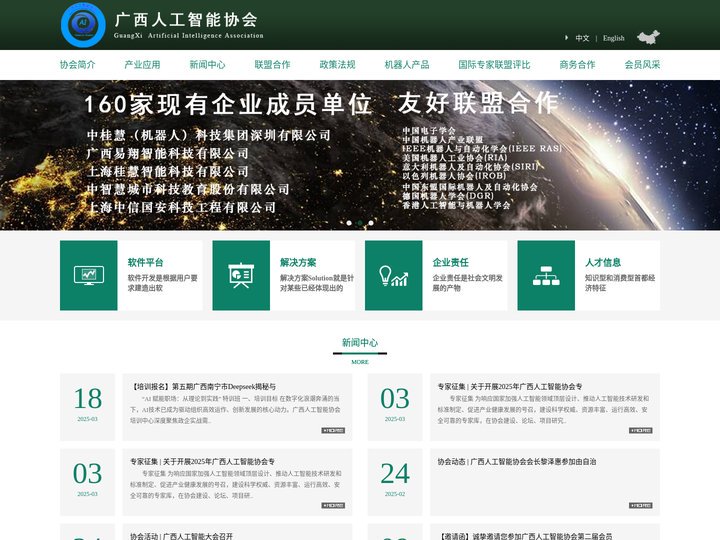Image resolution: width=720 pixels, height=540 pixels.
Task: Click MORE tag on 协会动态 news card
Action: click(x=641, y=505)
